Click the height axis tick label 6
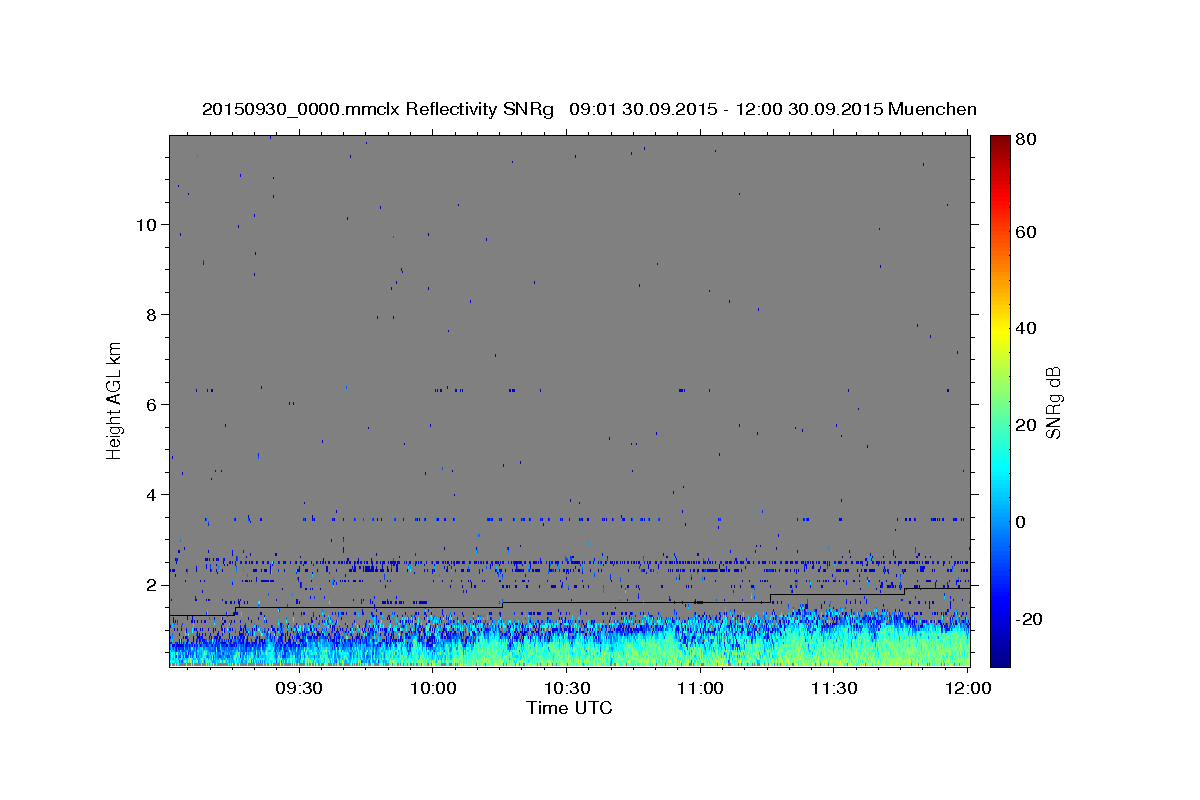The height and width of the screenshot is (800, 1200). 153,405
